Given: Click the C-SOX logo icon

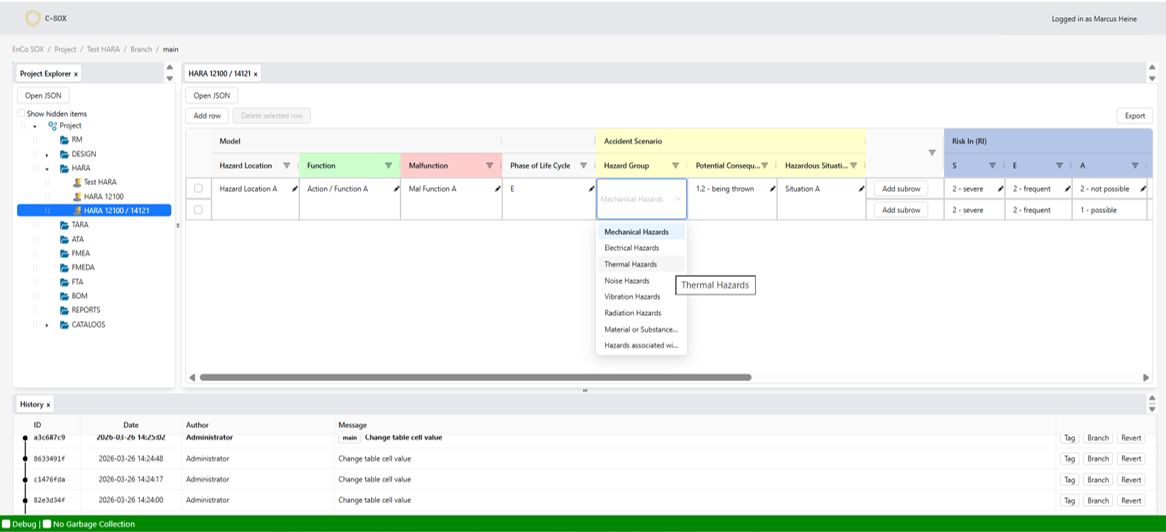Looking at the screenshot, I should click(33, 18).
